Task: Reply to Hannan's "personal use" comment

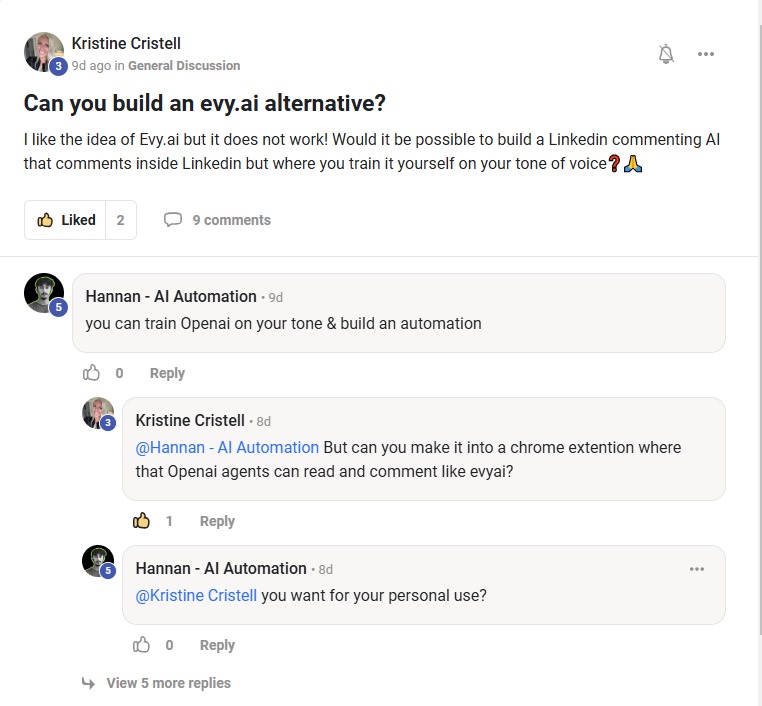Action: coord(217,645)
